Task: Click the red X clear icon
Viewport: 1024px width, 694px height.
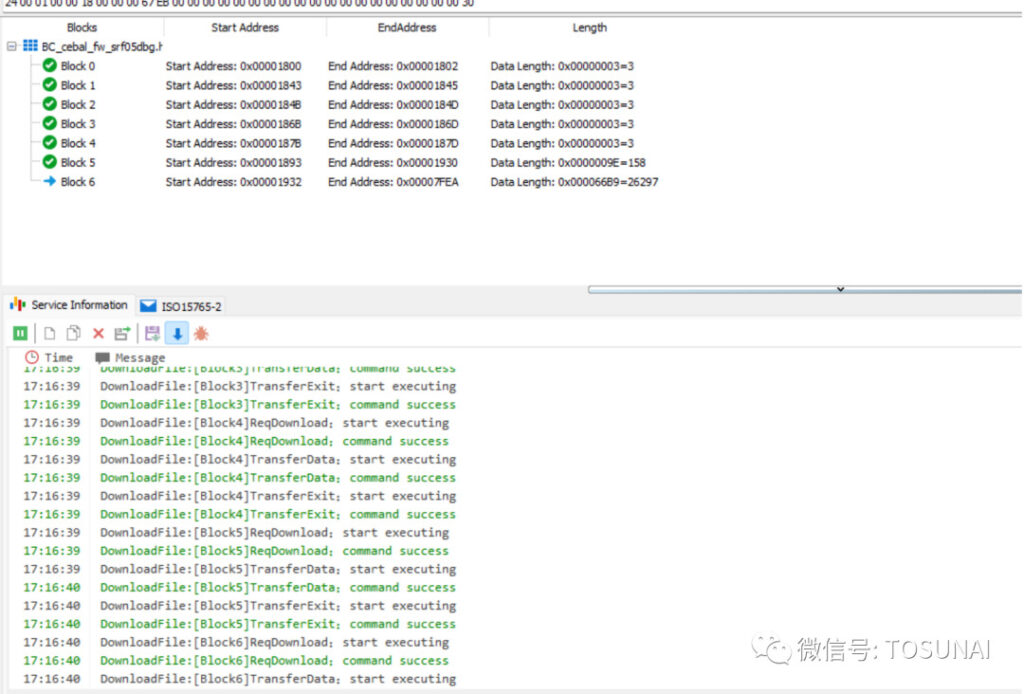Action: pyautogui.click(x=98, y=333)
